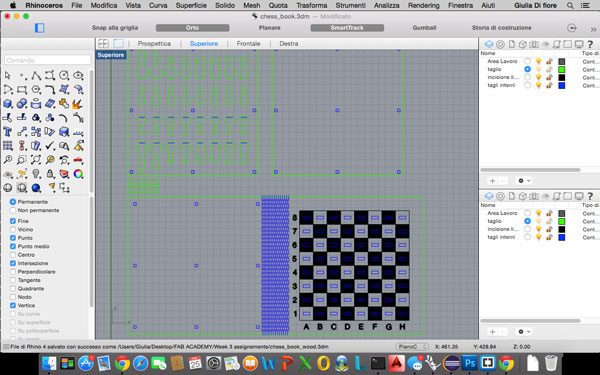
Task: Toggle the left sidebar panel icon
Action: [39, 28]
